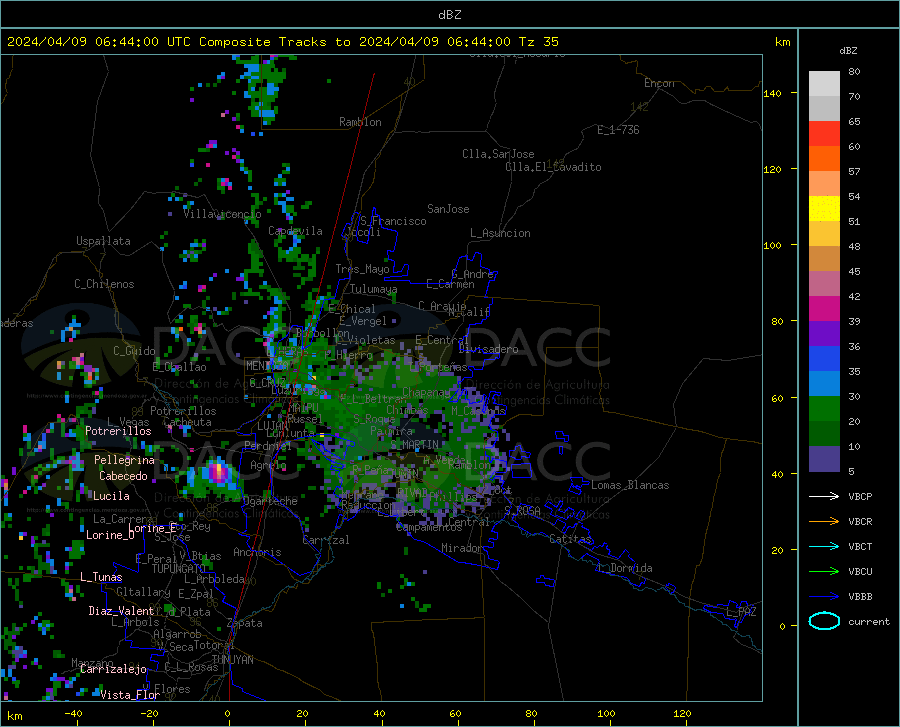
Task: Click the 'Anchoris' map label
Action: (x=257, y=552)
